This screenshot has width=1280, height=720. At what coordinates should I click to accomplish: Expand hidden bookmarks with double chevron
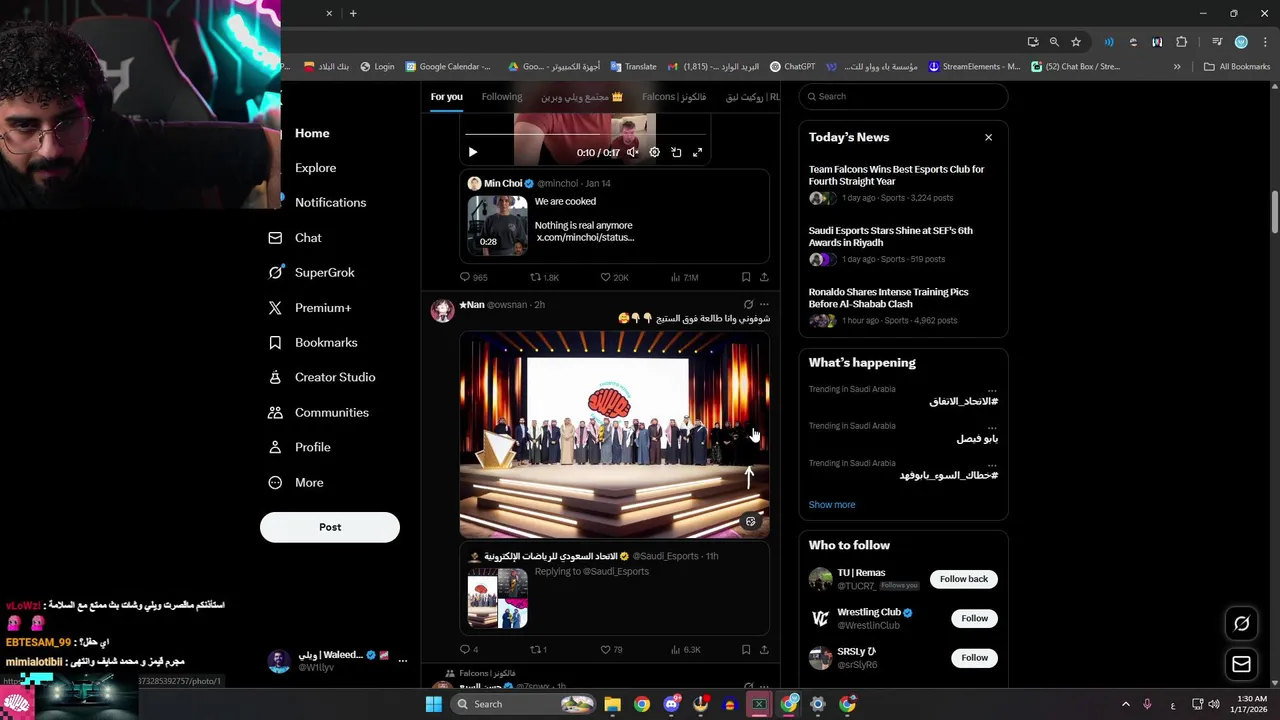click(x=1177, y=67)
